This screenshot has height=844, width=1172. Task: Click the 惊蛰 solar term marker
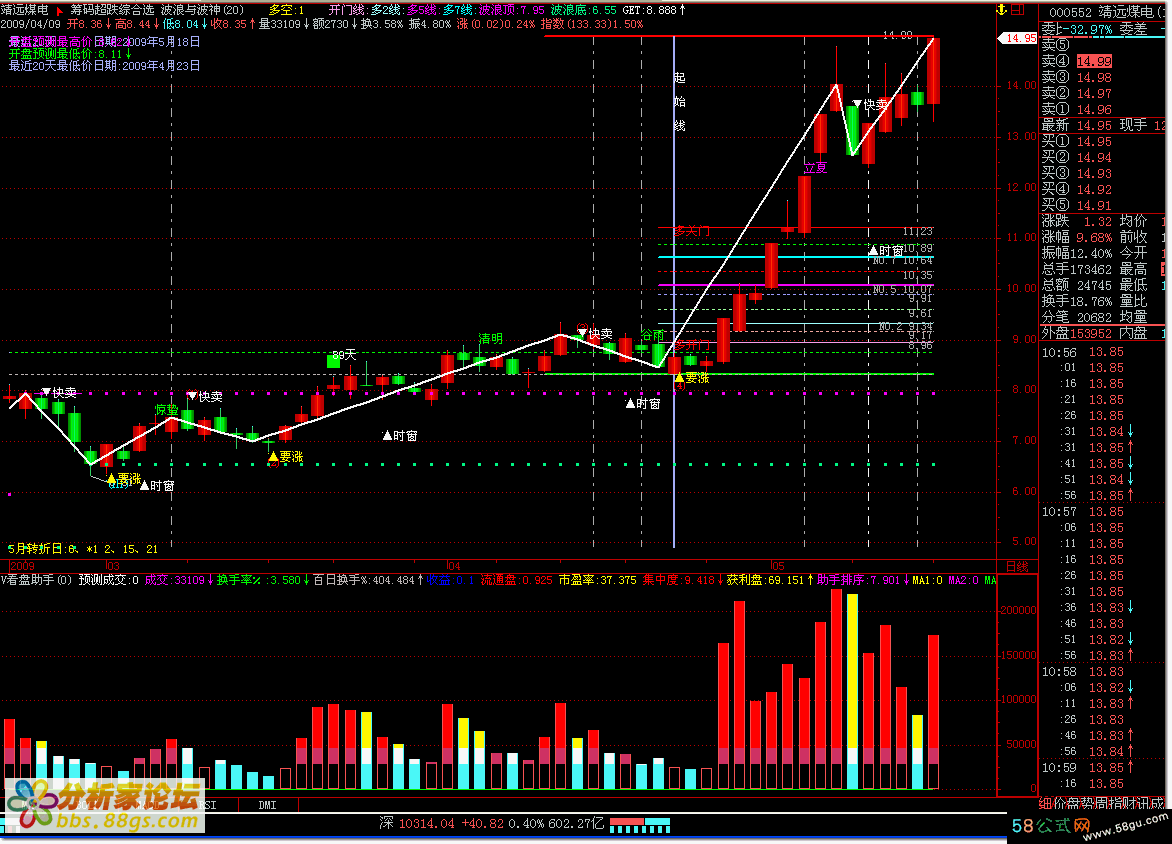pyautogui.click(x=167, y=410)
